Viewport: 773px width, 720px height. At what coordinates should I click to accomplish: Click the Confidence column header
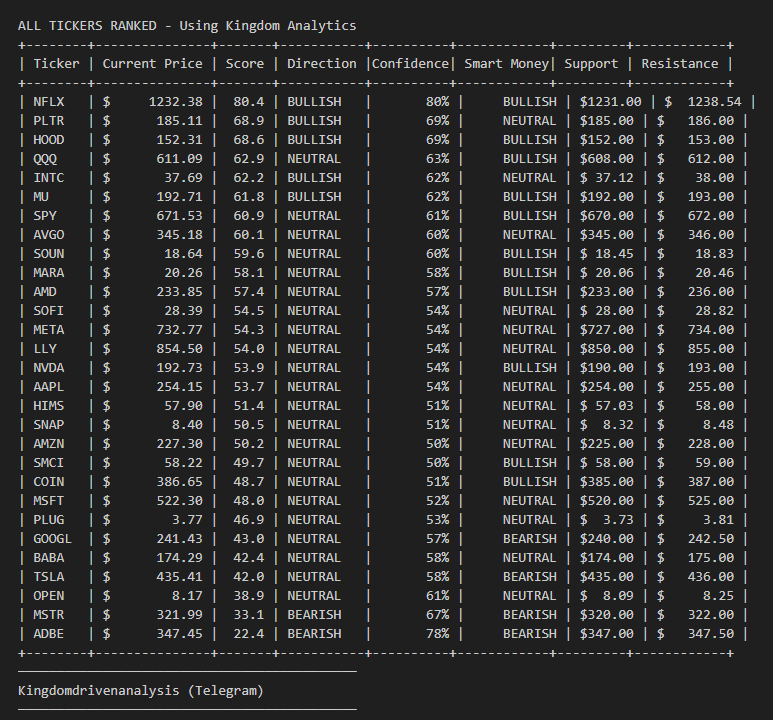pos(410,63)
